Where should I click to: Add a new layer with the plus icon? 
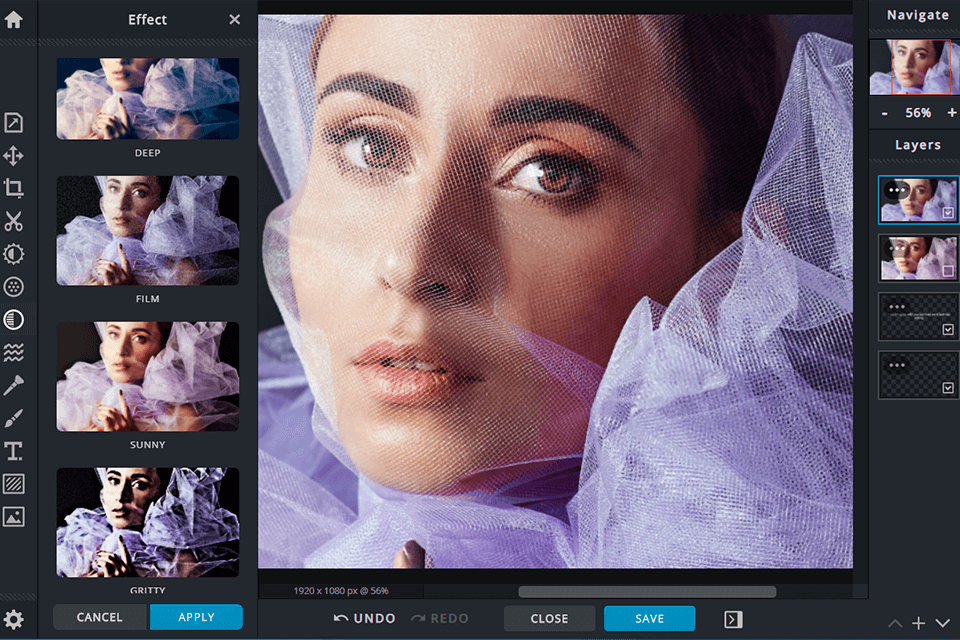click(x=918, y=623)
